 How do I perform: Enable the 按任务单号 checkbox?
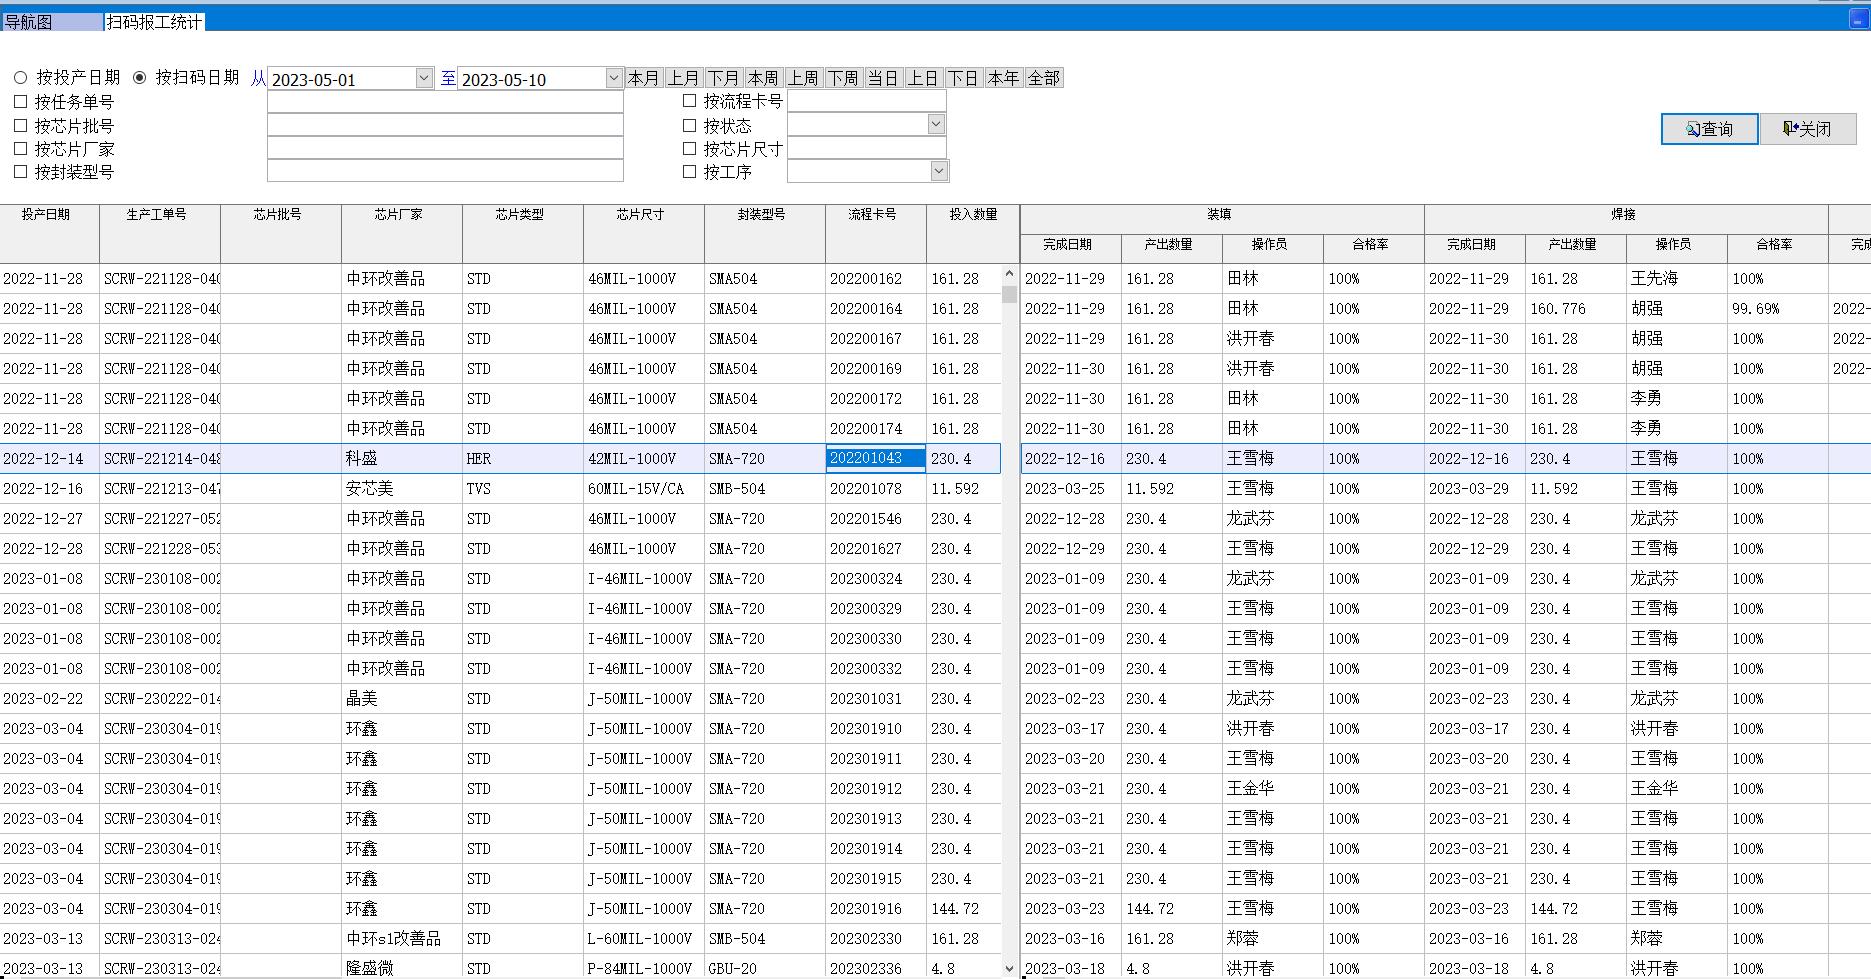pos(21,102)
